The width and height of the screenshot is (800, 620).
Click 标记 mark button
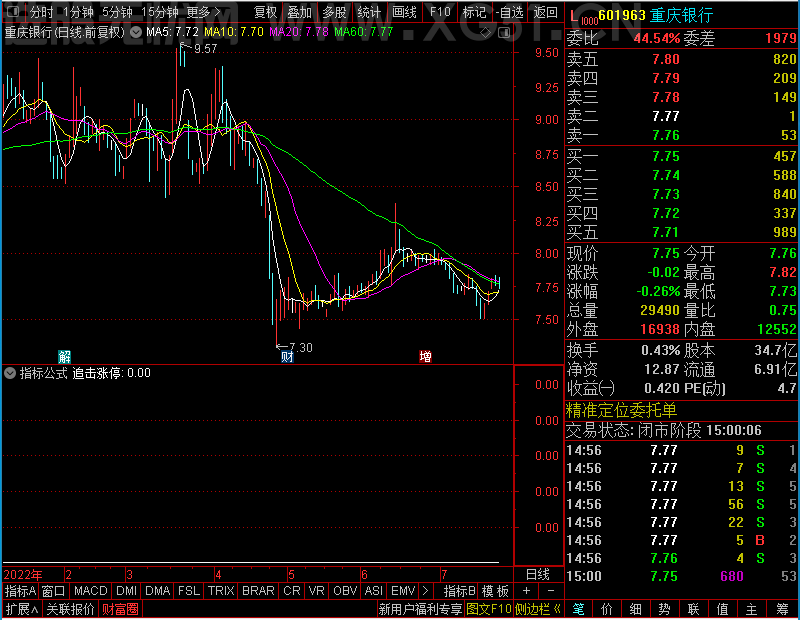point(474,12)
